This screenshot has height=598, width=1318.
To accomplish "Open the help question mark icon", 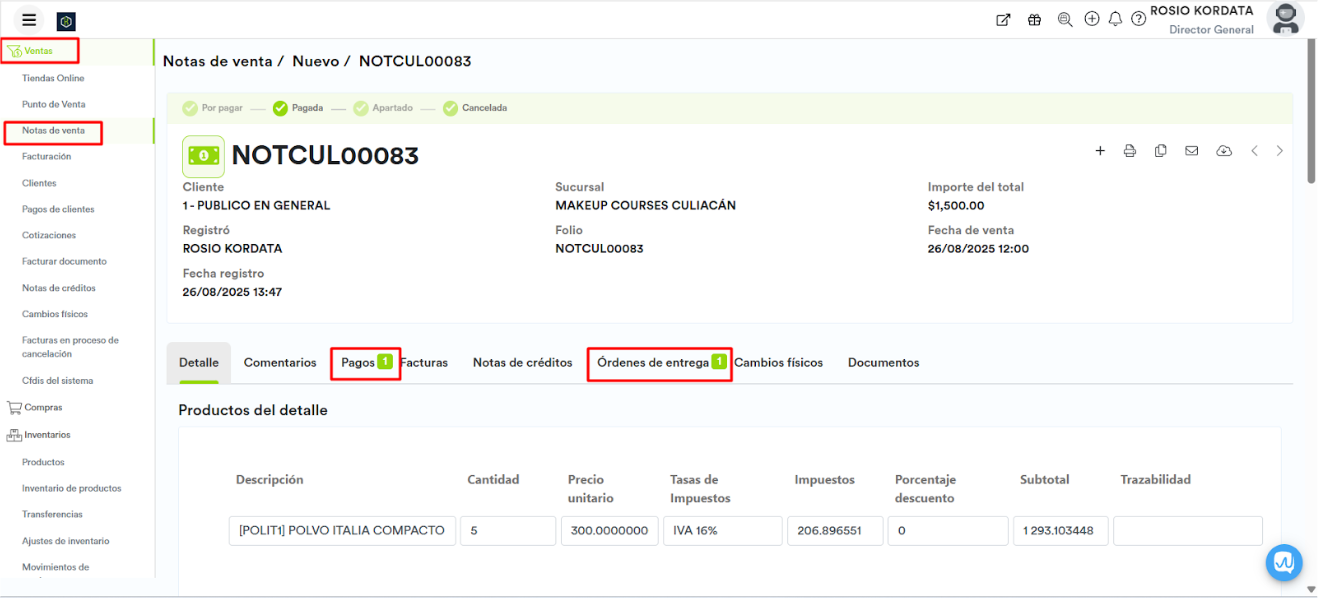I will [1138, 19].
